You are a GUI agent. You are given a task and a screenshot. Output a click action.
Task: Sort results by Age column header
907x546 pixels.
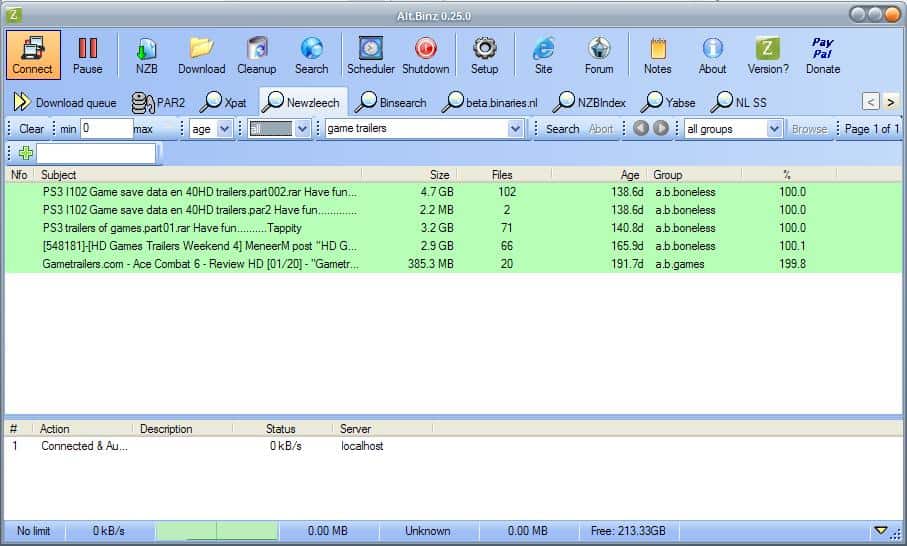[x=599, y=174]
